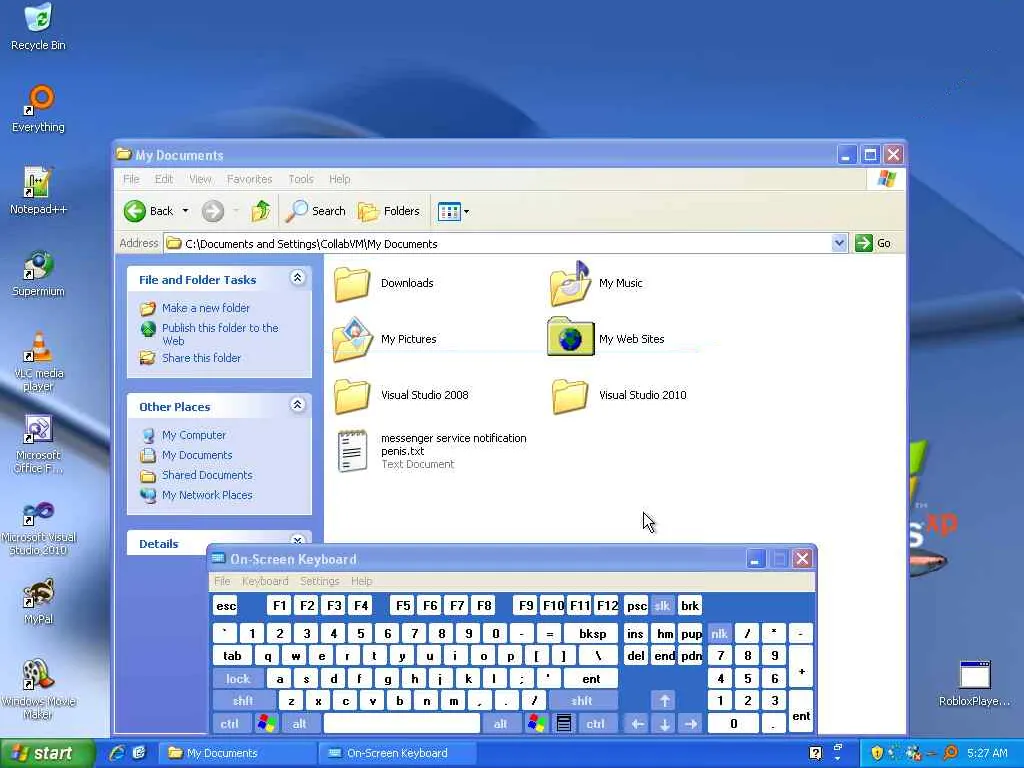Open Search pane in My Documents

pyautogui.click(x=315, y=211)
